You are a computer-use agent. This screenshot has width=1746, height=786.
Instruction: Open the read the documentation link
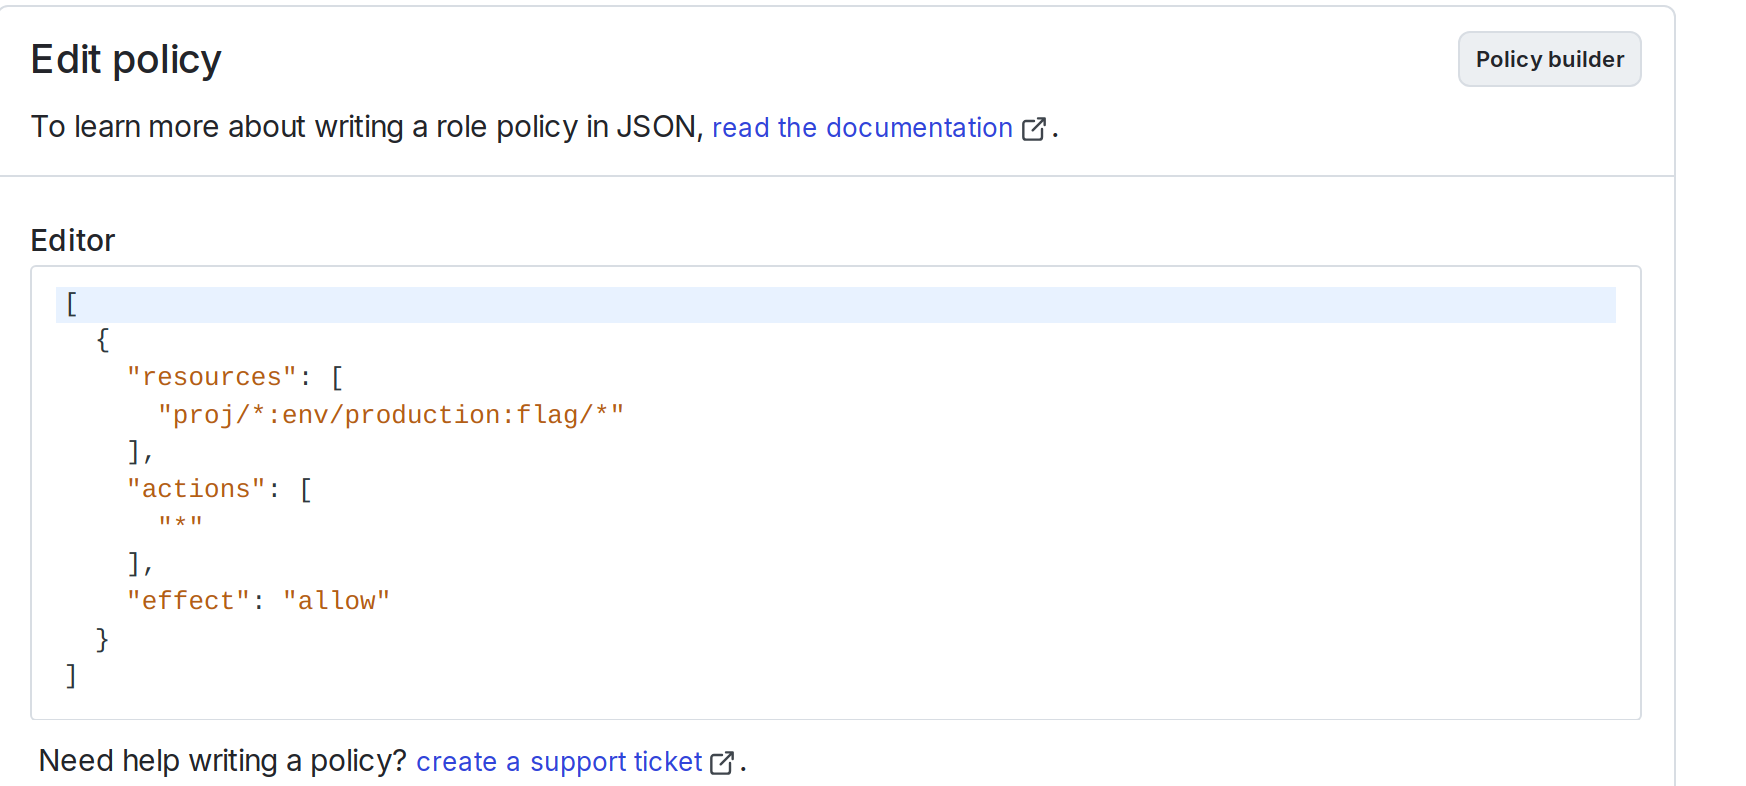point(861,128)
